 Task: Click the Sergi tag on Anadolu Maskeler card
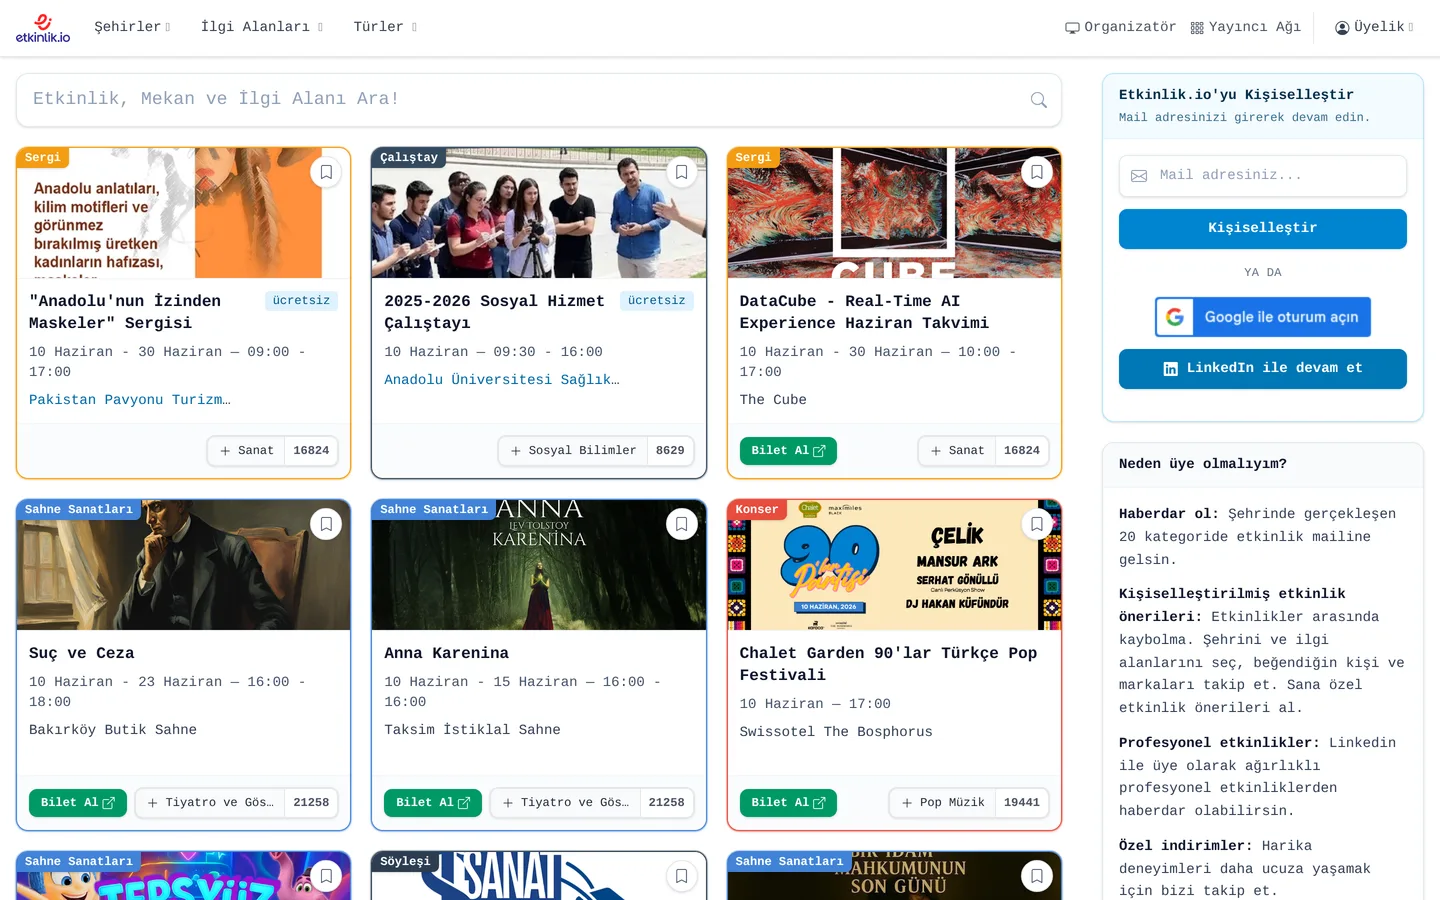[x=43, y=157]
